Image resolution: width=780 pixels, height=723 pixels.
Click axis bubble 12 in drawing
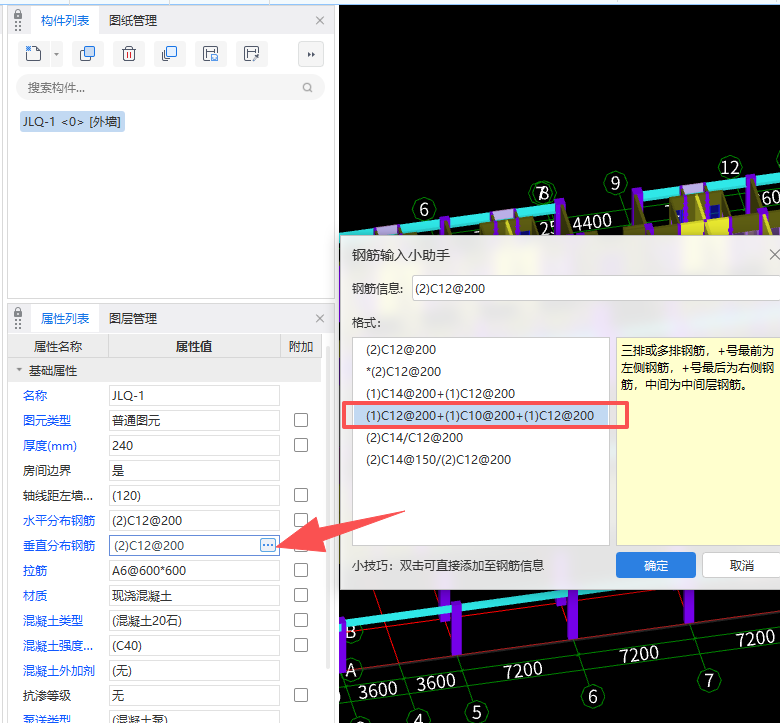[x=730, y=167]
